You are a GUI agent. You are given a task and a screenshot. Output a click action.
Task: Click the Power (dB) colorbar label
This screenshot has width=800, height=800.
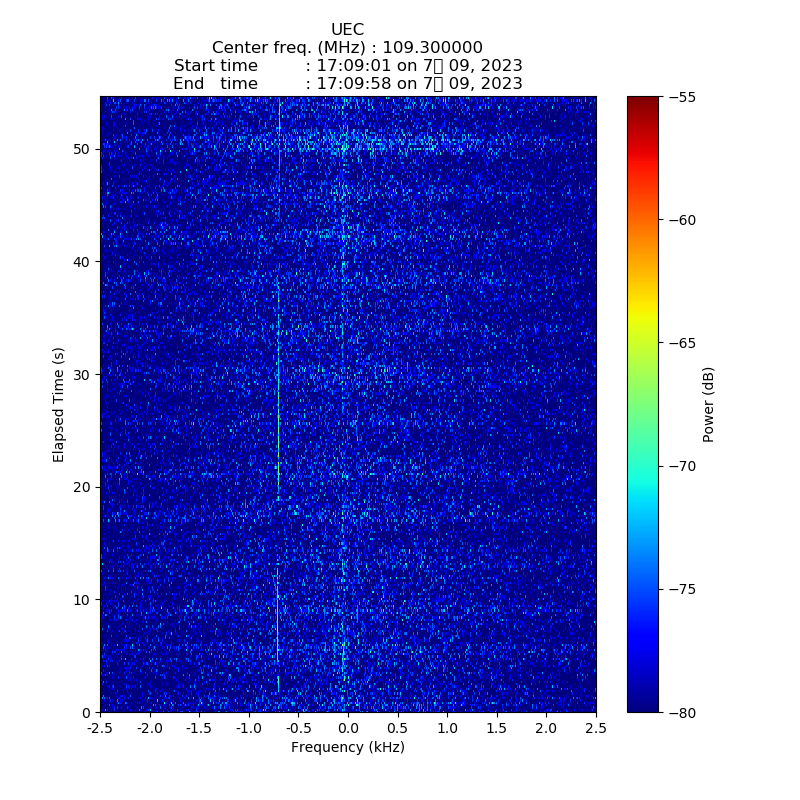708,405
